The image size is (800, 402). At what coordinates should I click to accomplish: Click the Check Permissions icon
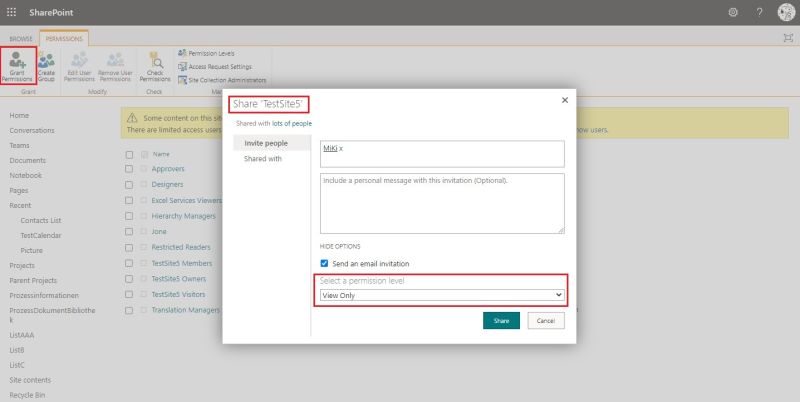[x=155, y=67]
